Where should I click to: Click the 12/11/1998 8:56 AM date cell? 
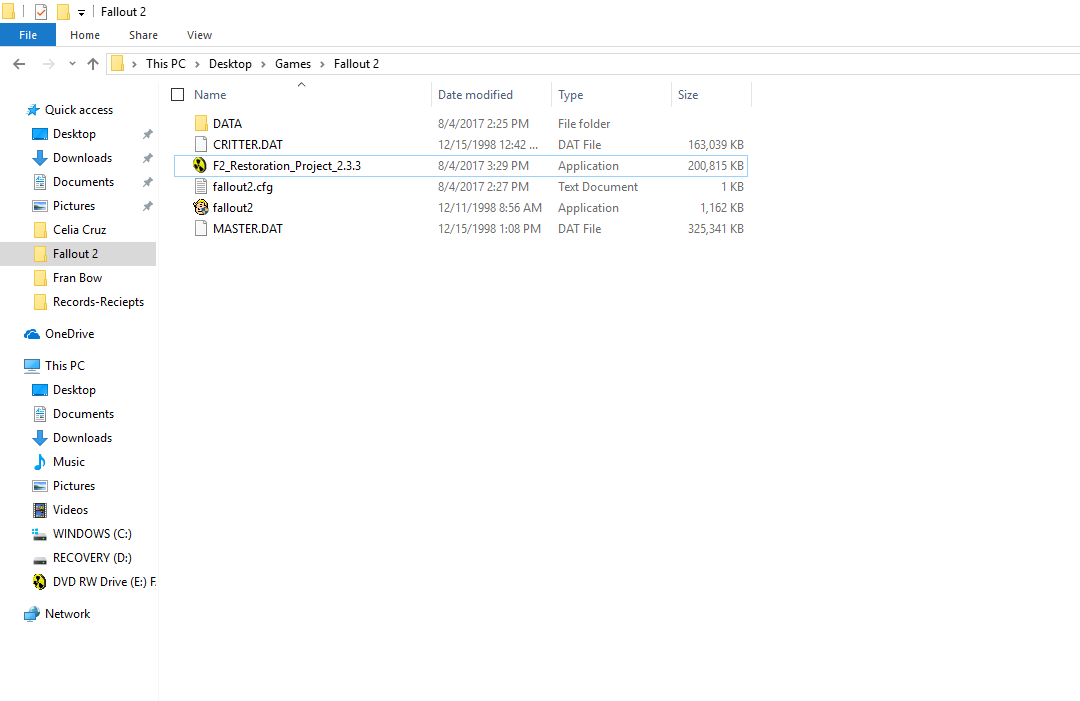pyautogui.click(x=490, y=208)
